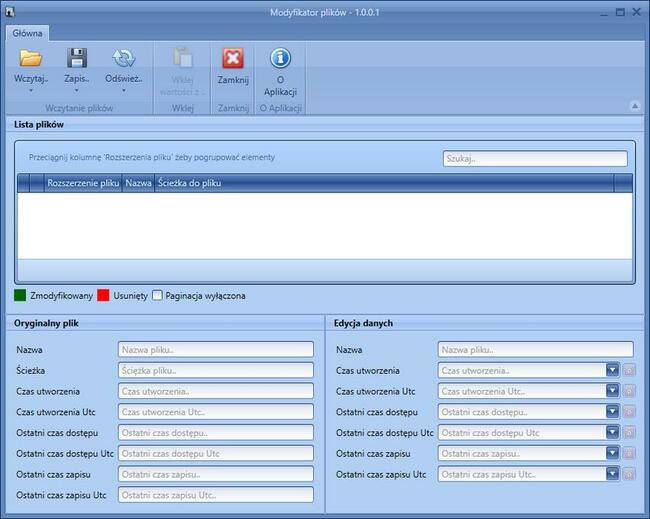Click the Nazwa field in Edycja danych
The height and width of the screenshot is (519, 650).
535,350
